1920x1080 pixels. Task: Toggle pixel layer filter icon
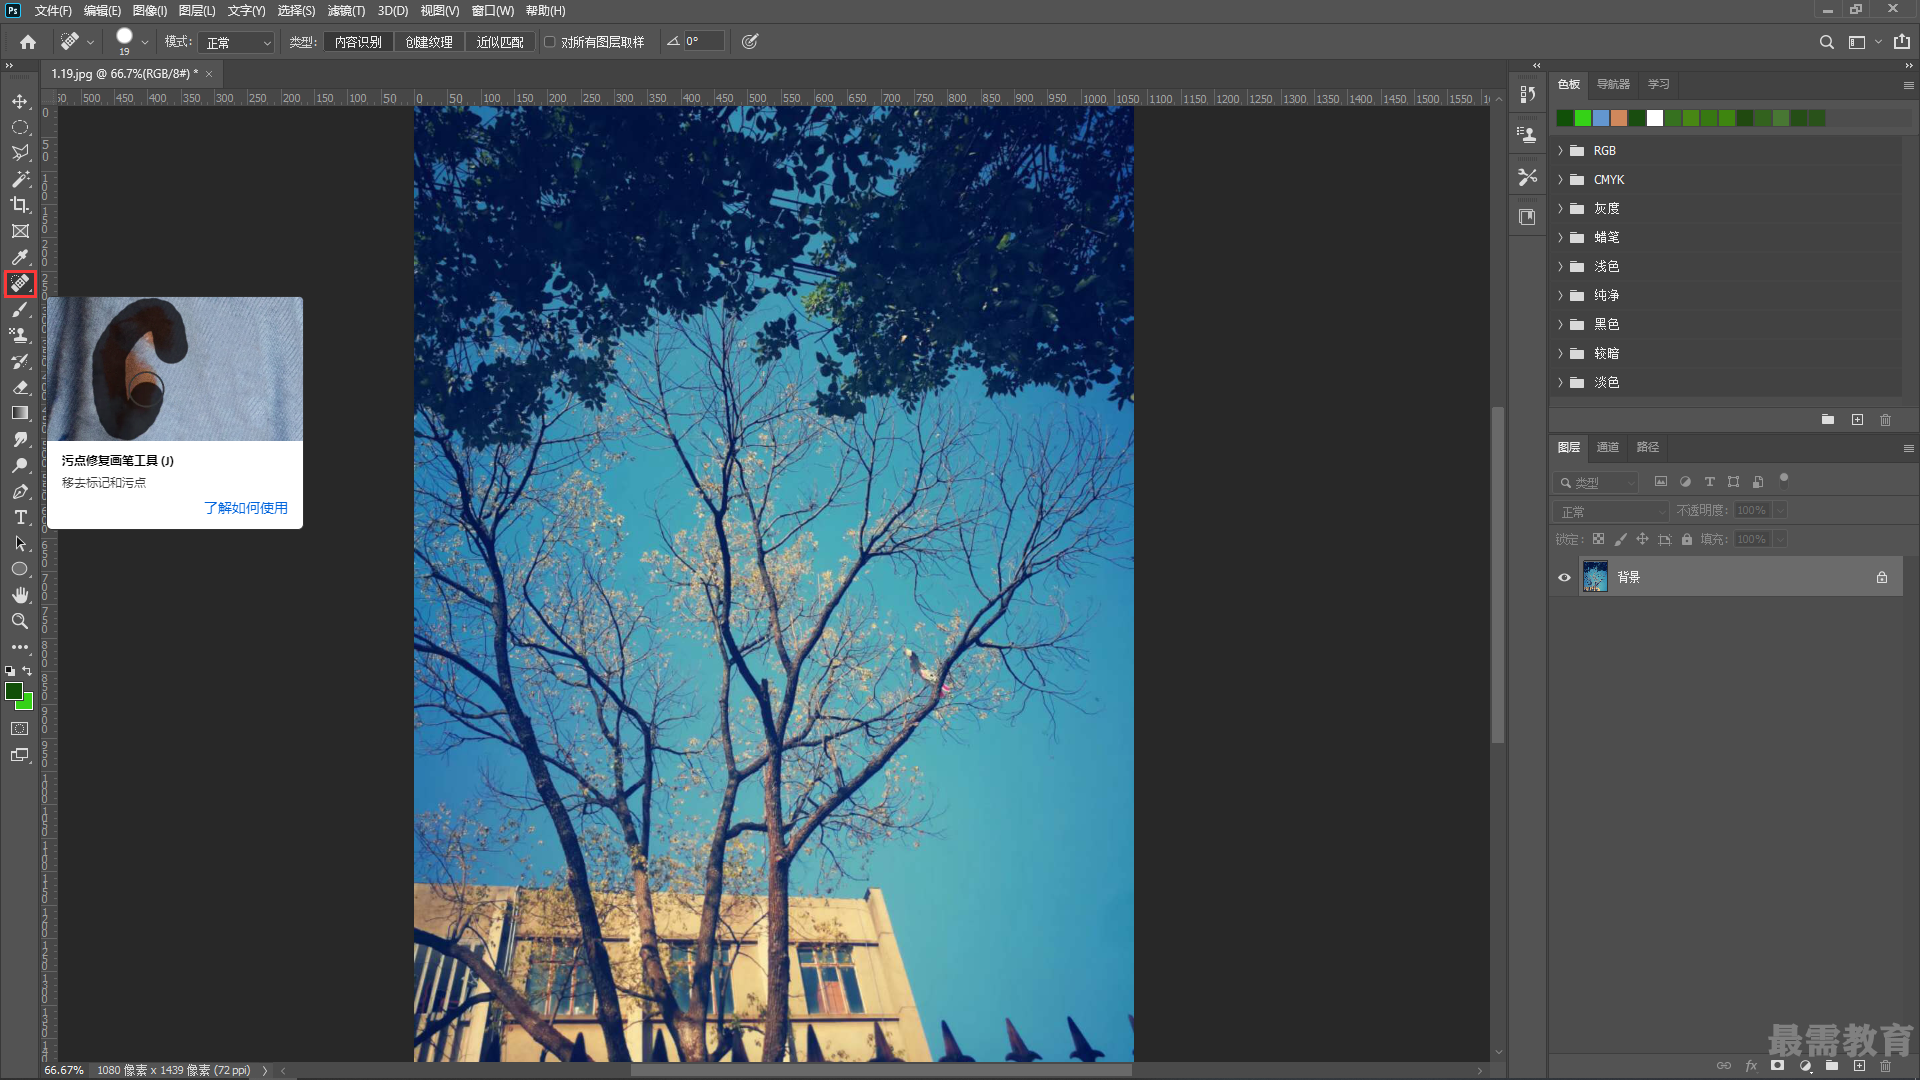[x=1661, y=482]
